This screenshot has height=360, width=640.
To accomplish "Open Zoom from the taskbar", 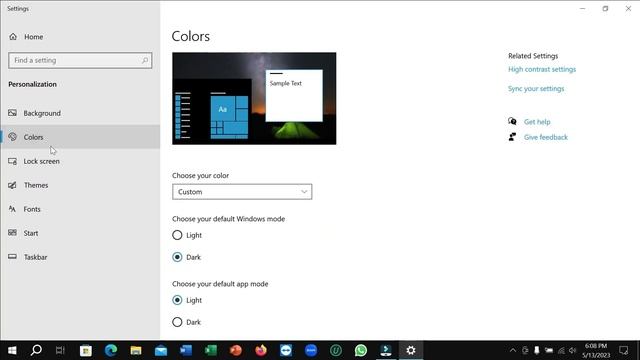I will (311, 350).
